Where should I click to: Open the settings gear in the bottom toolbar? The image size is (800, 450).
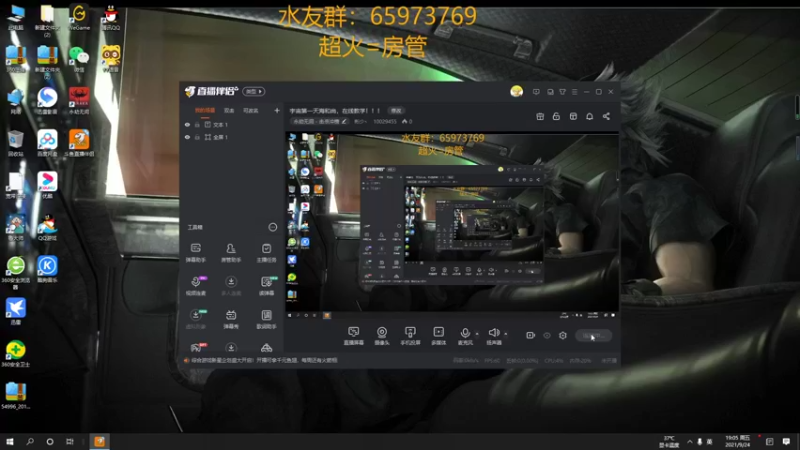(563, 335)
